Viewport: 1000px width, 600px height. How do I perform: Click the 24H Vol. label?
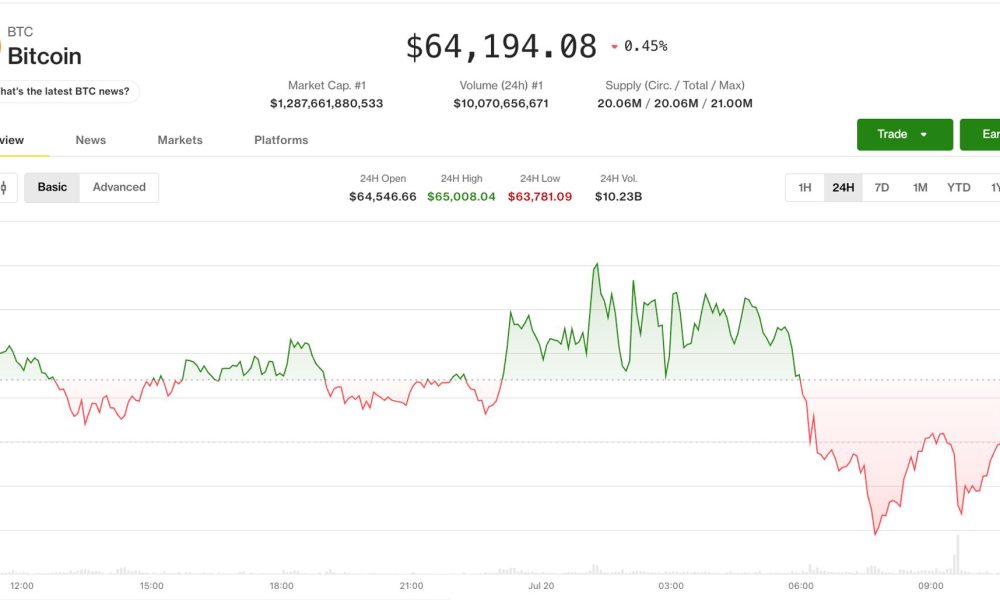pyautogui.click(x=619, y=179)
